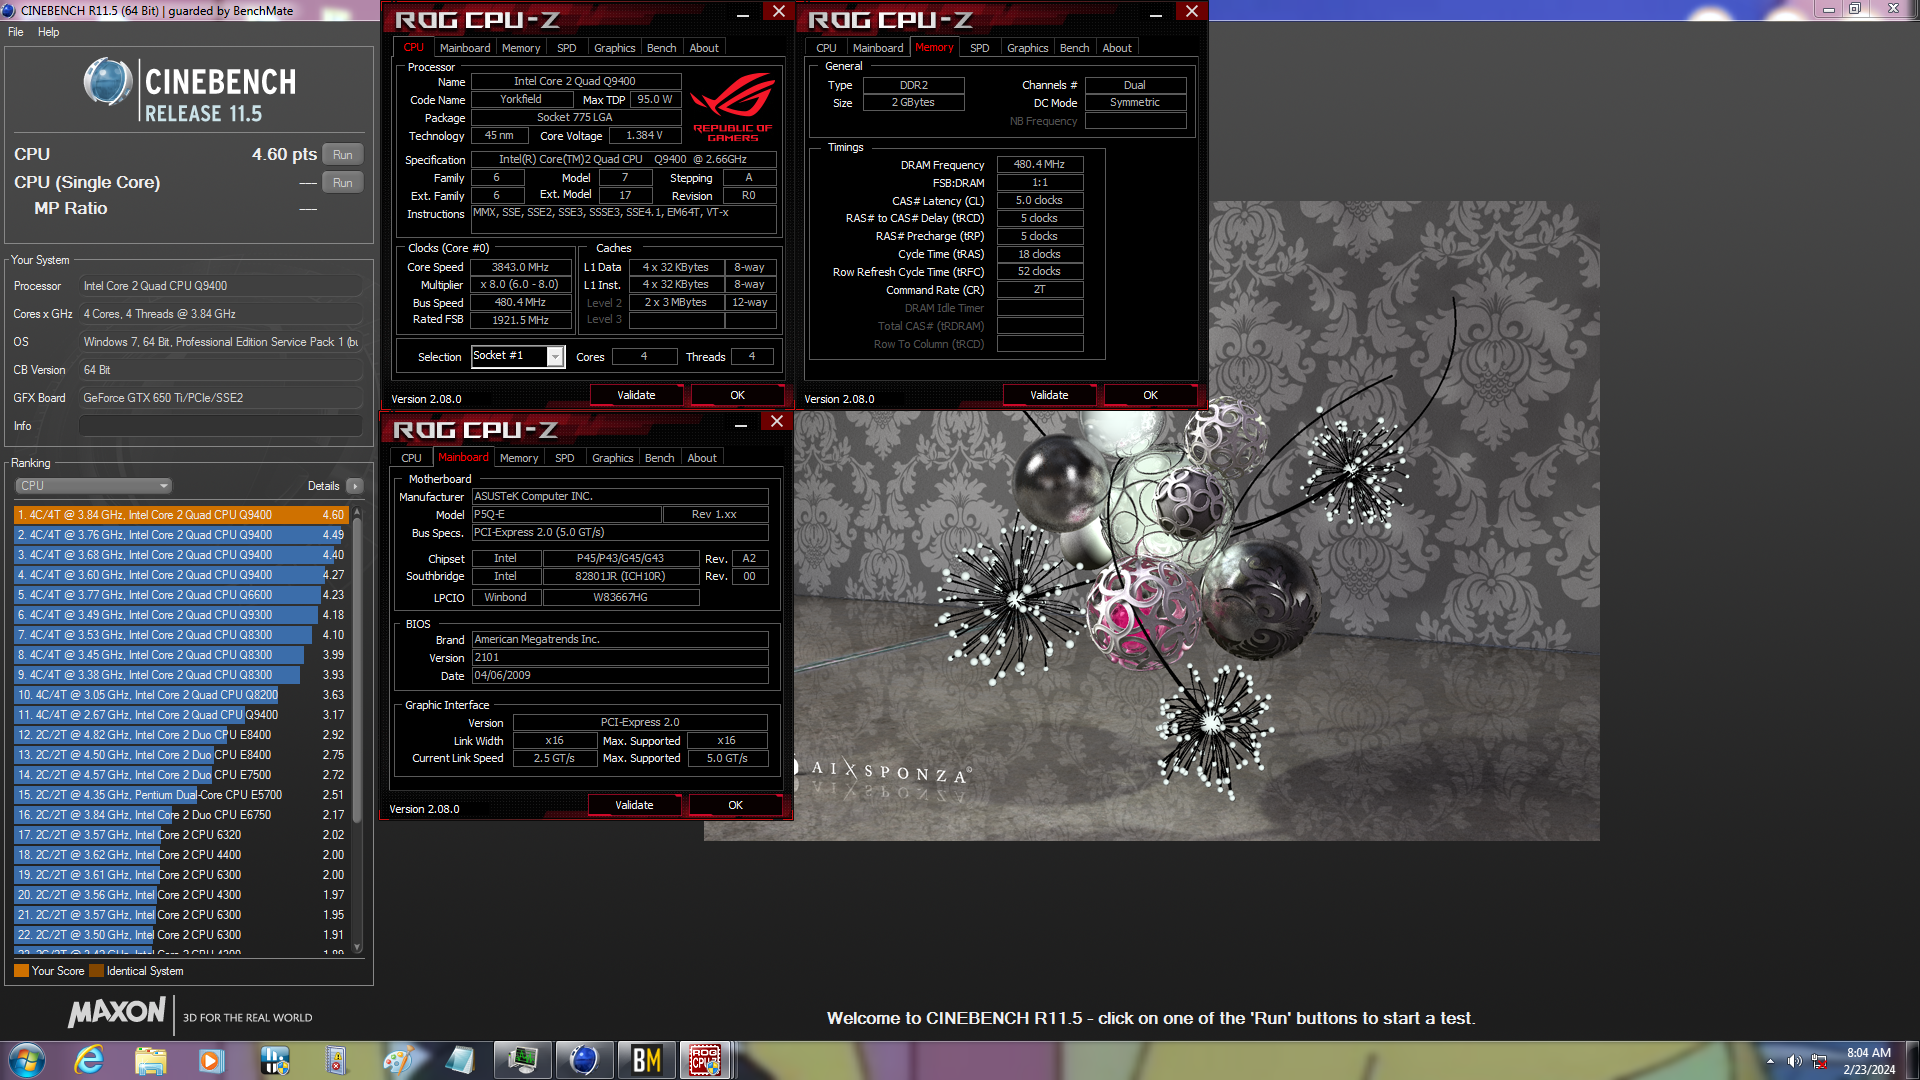
Task: Click the GFX Board field GeForce GTX 650 Ti
Action: 220,398
